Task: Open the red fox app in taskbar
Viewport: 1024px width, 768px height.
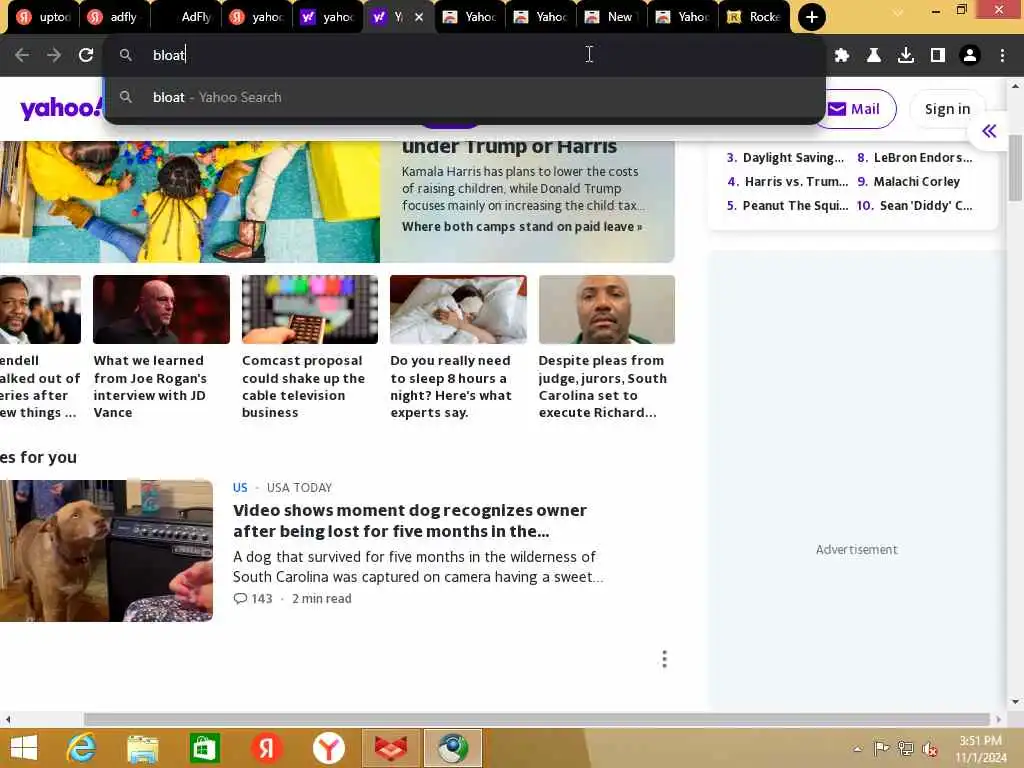Action: tap(391, 748)
